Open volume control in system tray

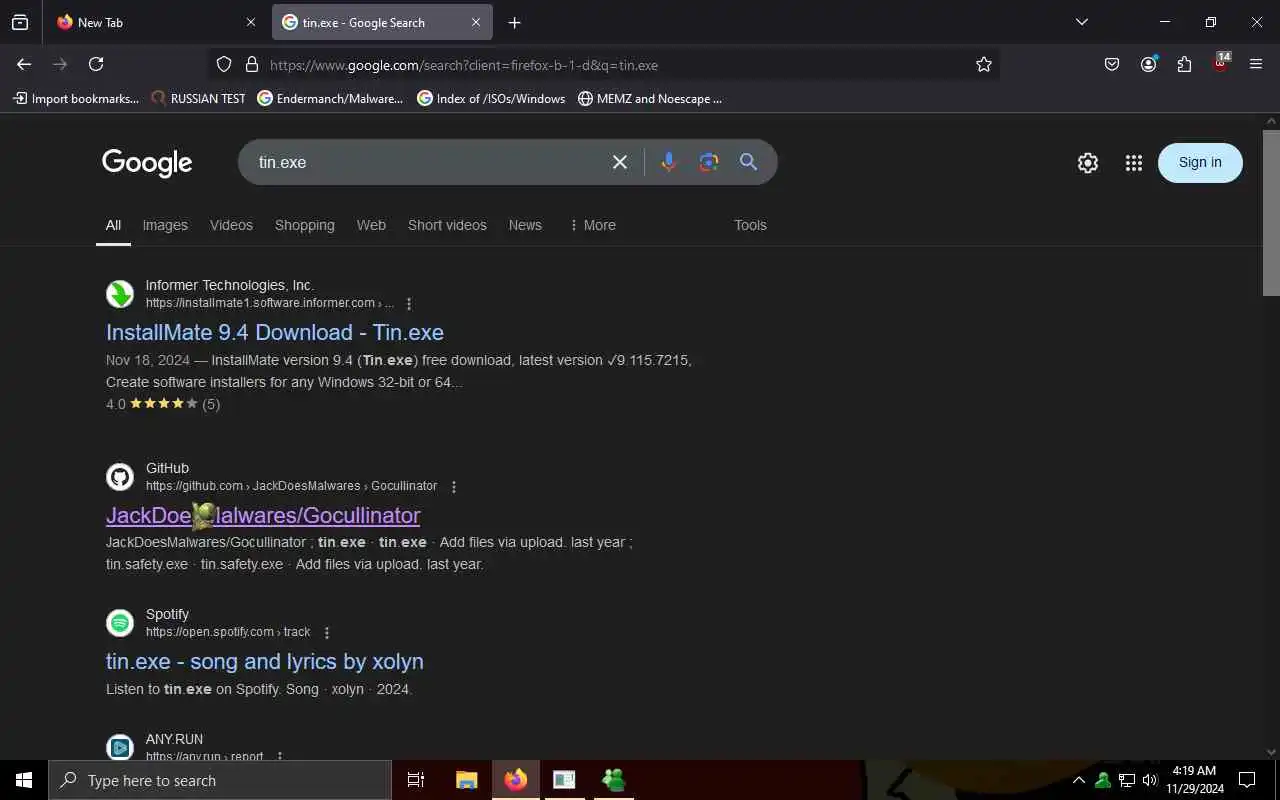pyautogui.click(x=1150, y=780)
